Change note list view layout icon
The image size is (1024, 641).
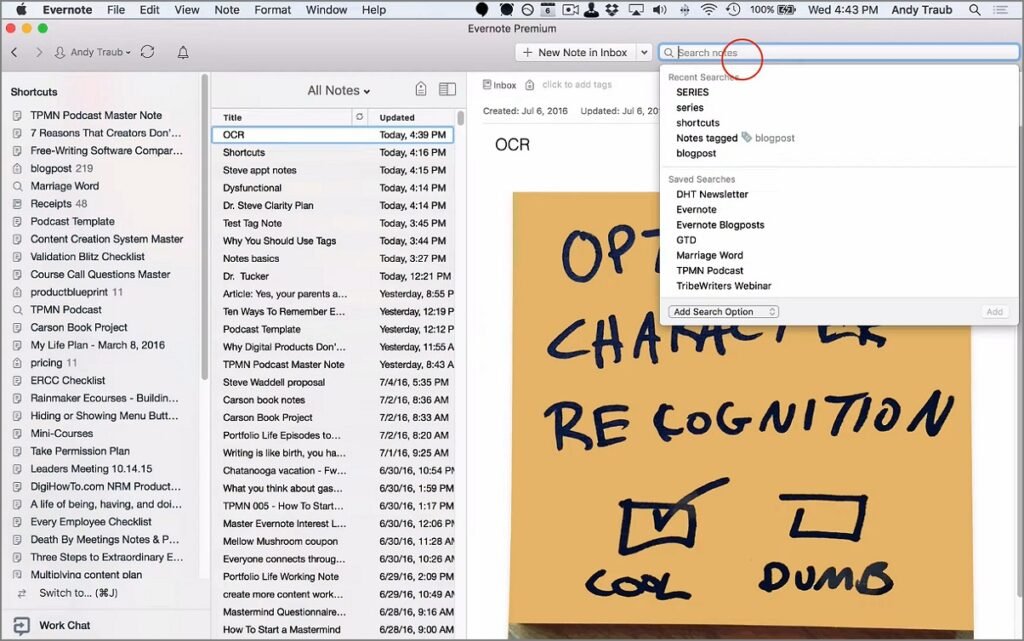point(447,89)
